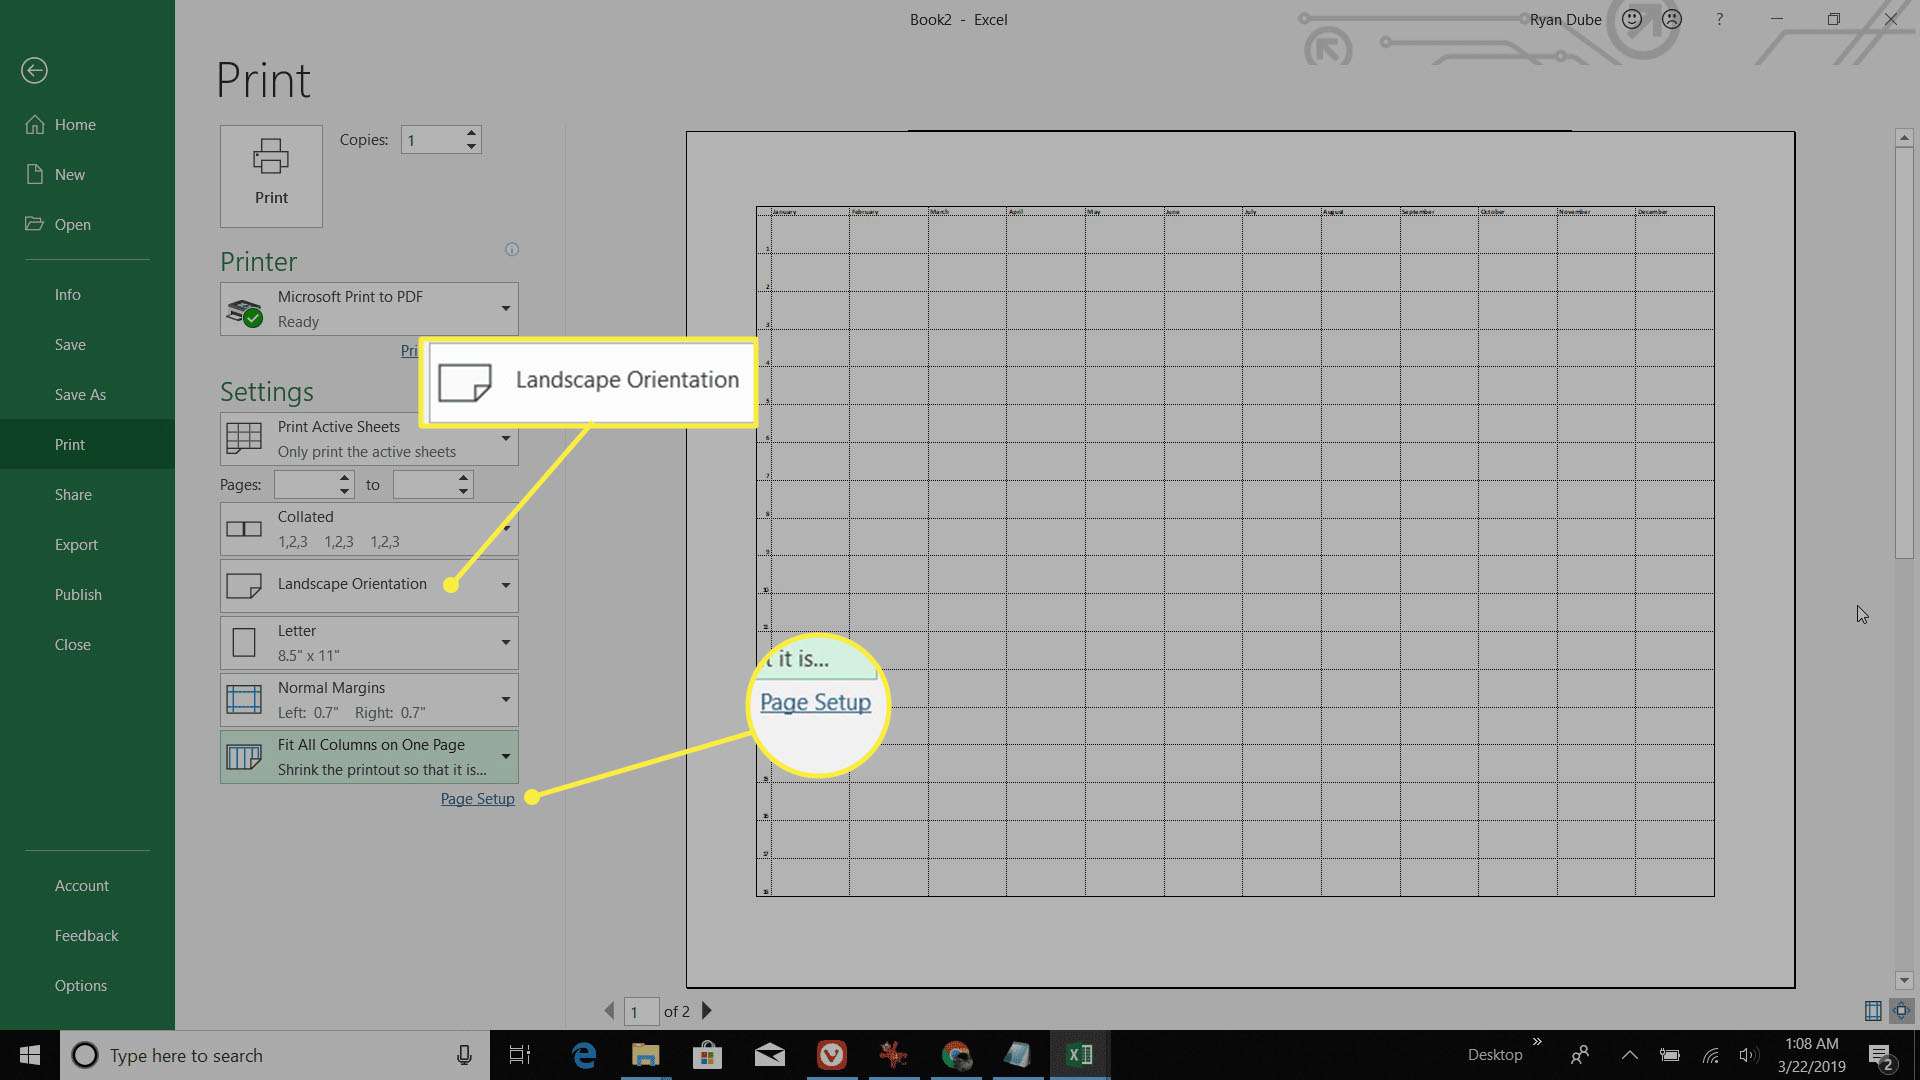Click the volume icon in system tray
1920x1080 pixels.
click(x=1748, y=1056)
